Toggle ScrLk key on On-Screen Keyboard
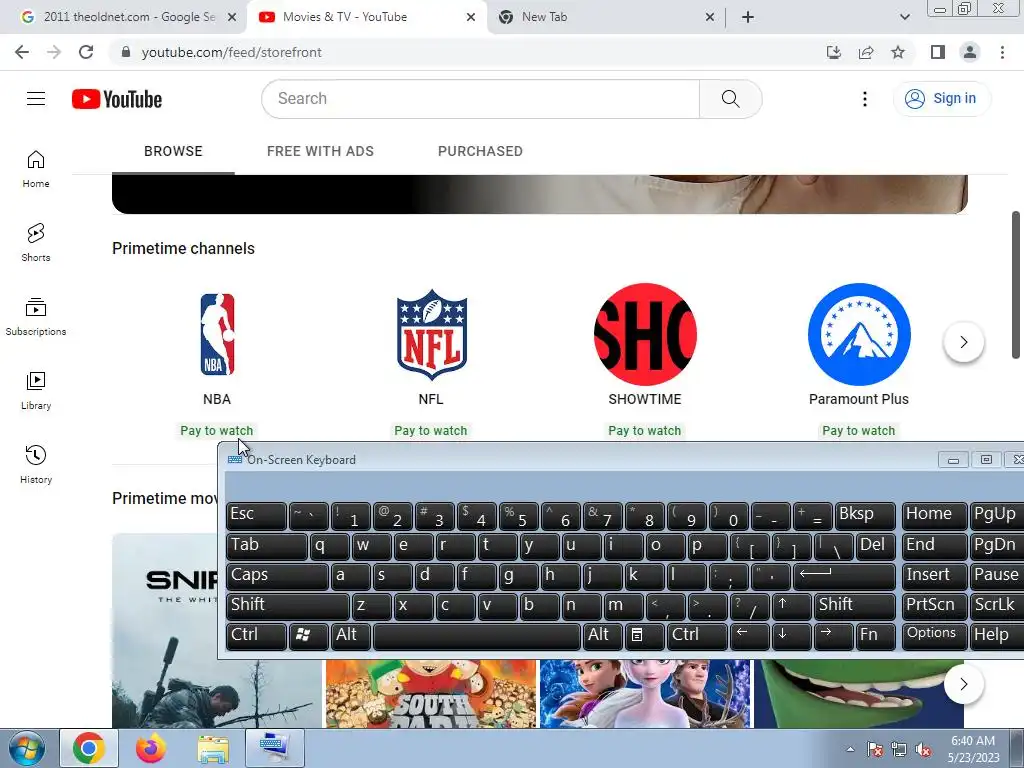The width and height of the screenshot is (1024, 768). [997, 605]
